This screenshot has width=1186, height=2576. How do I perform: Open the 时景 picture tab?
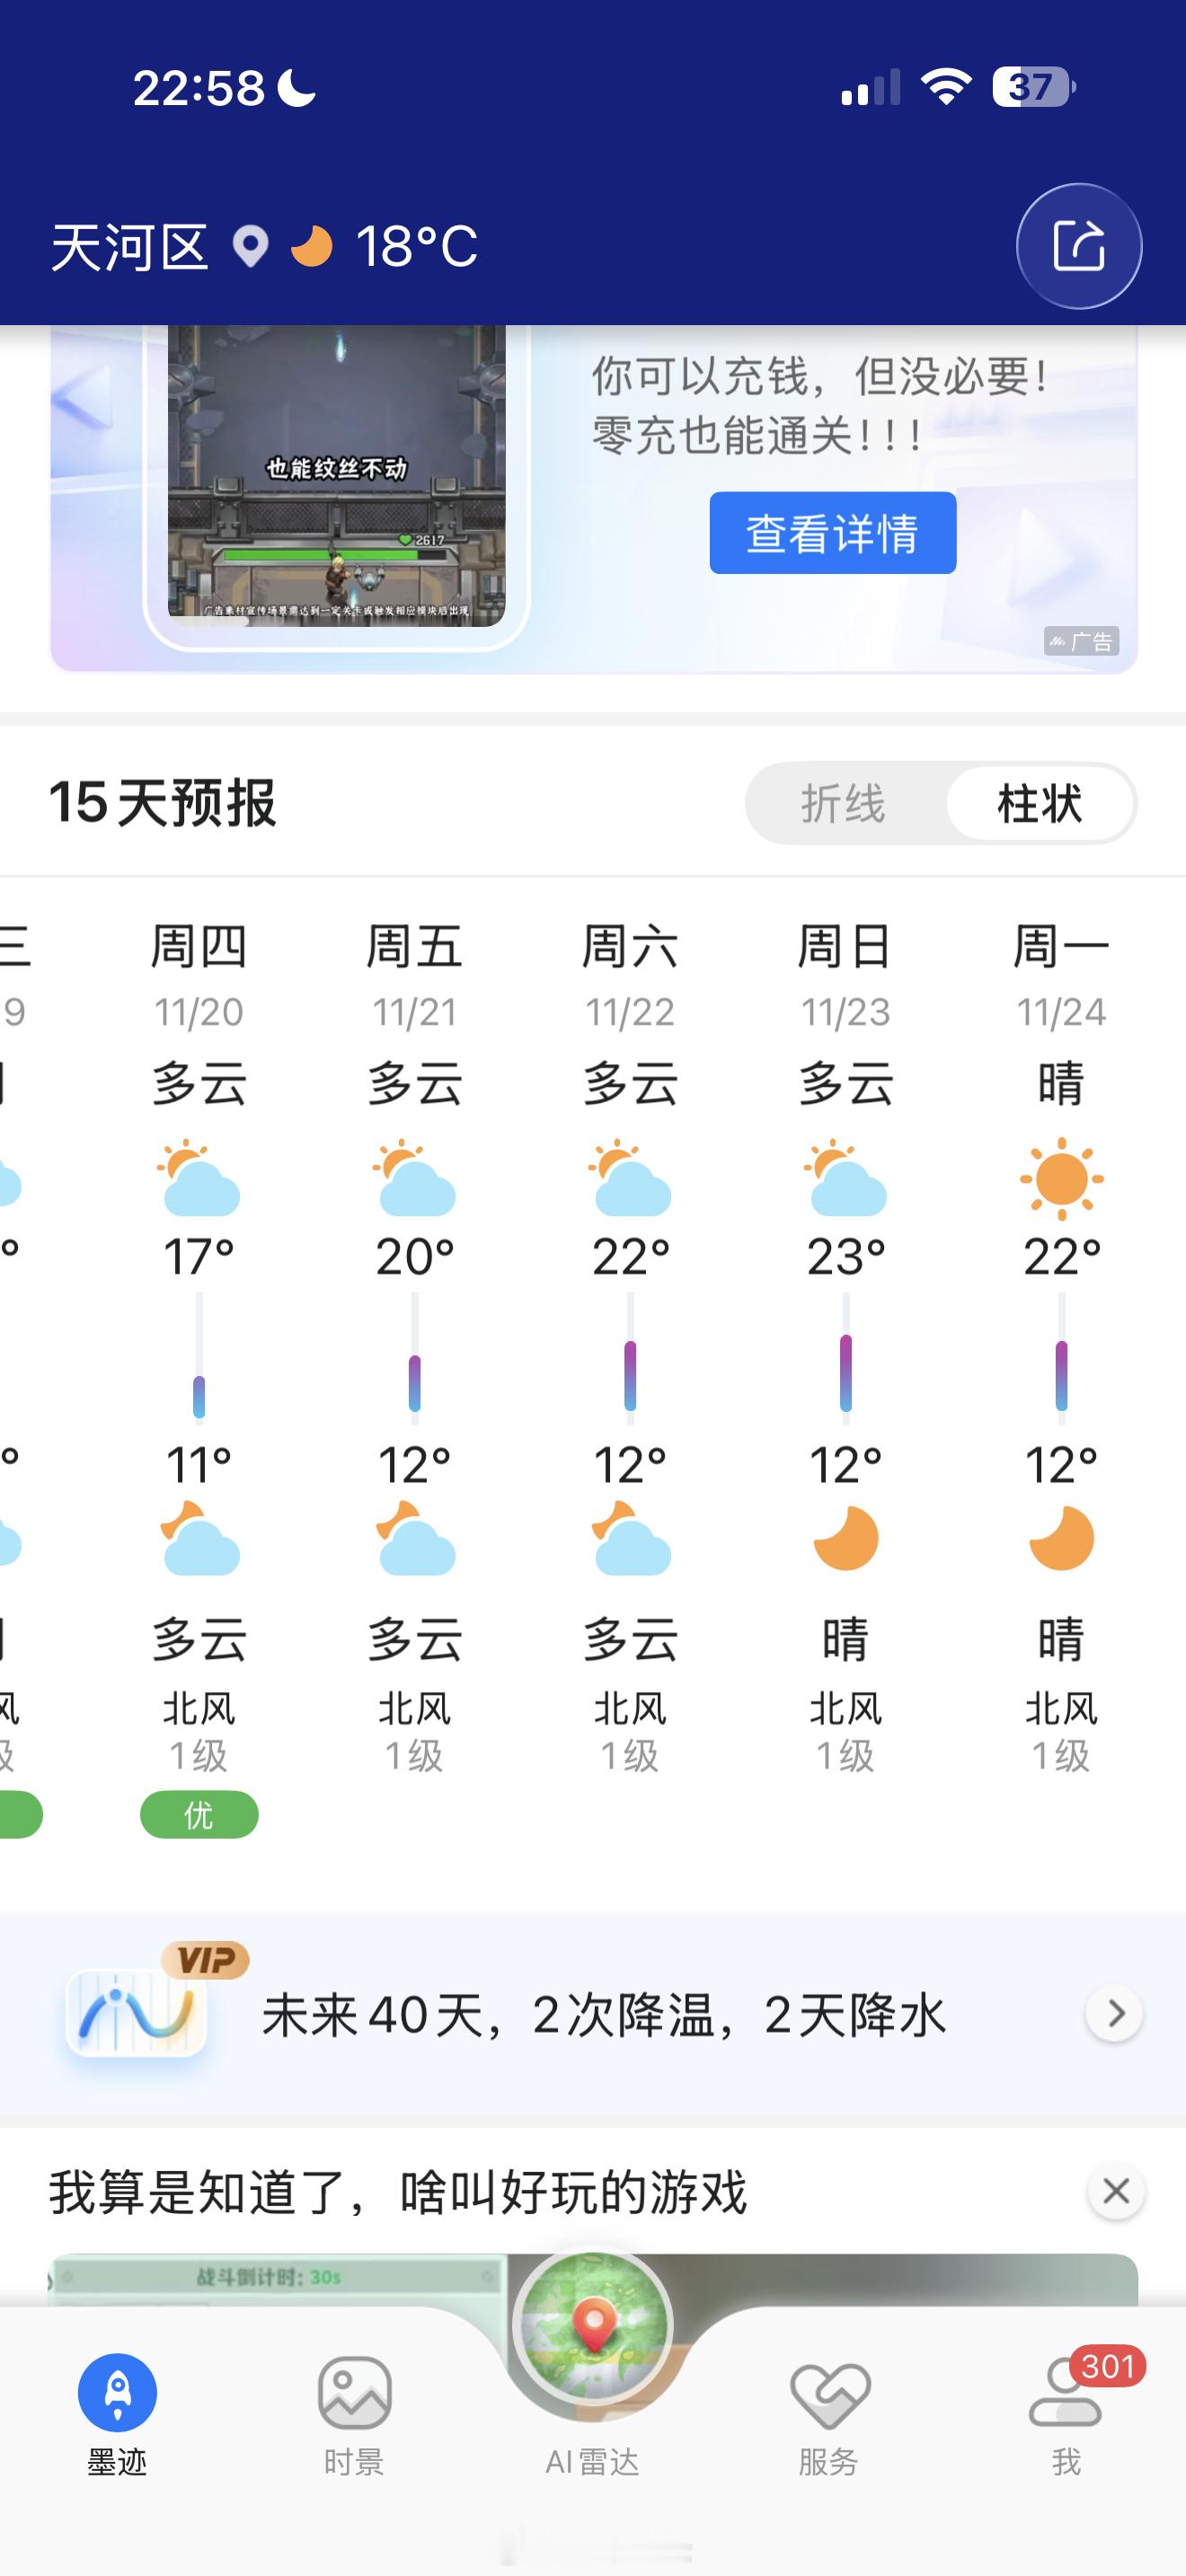354,2412
